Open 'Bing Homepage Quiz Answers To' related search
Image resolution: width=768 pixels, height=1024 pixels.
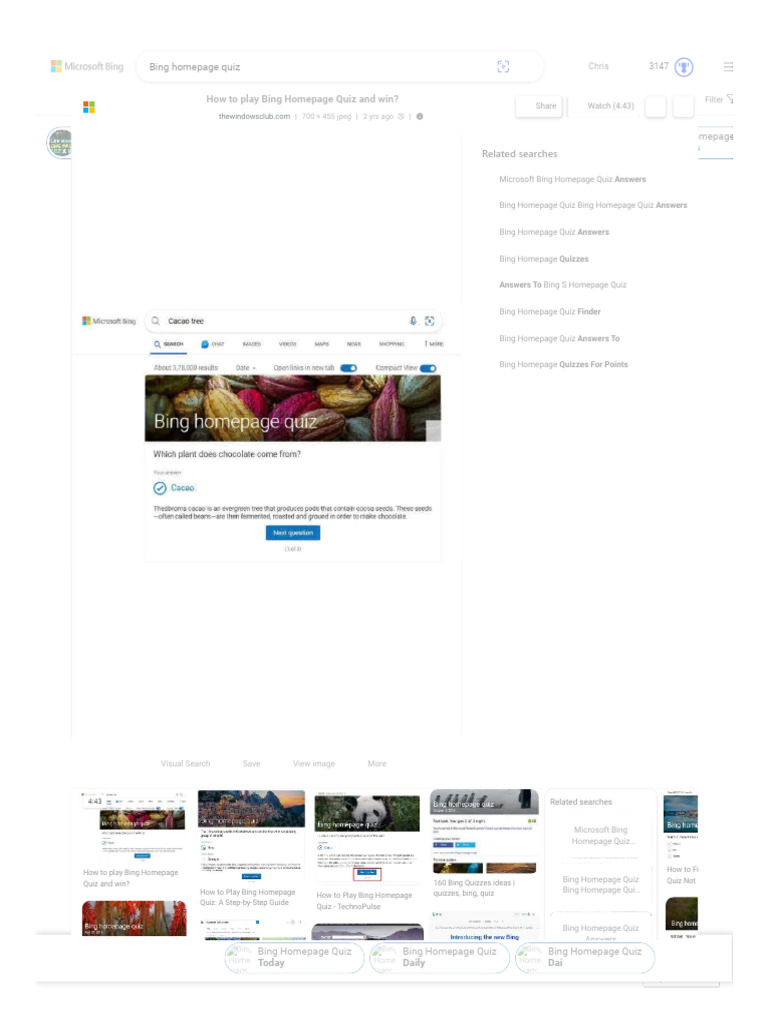[560, 338]
